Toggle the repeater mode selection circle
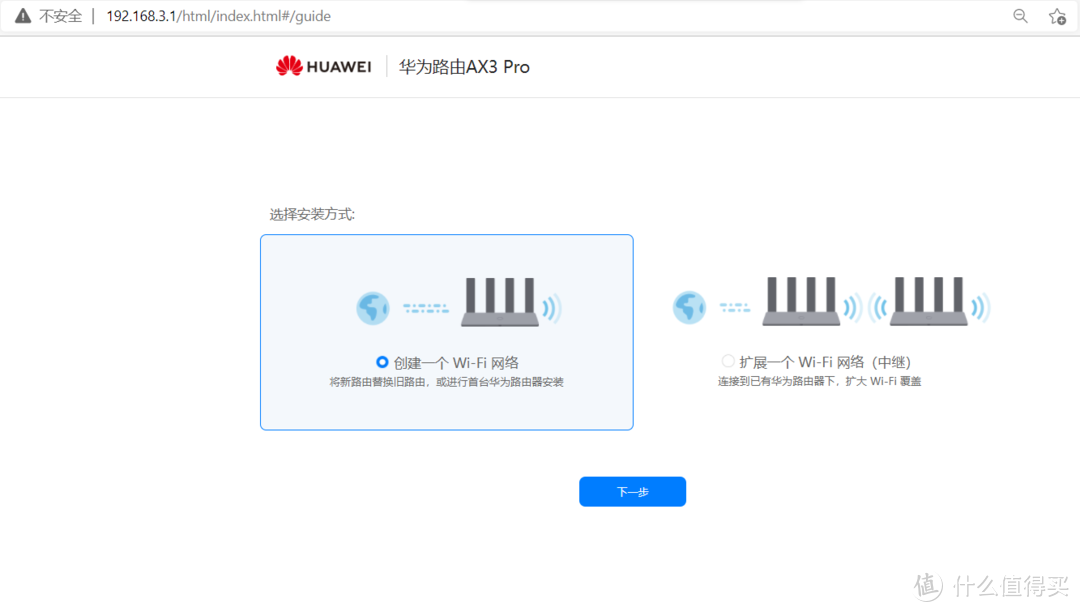The height and width of the screenshot is (612, 1080). 728,361
